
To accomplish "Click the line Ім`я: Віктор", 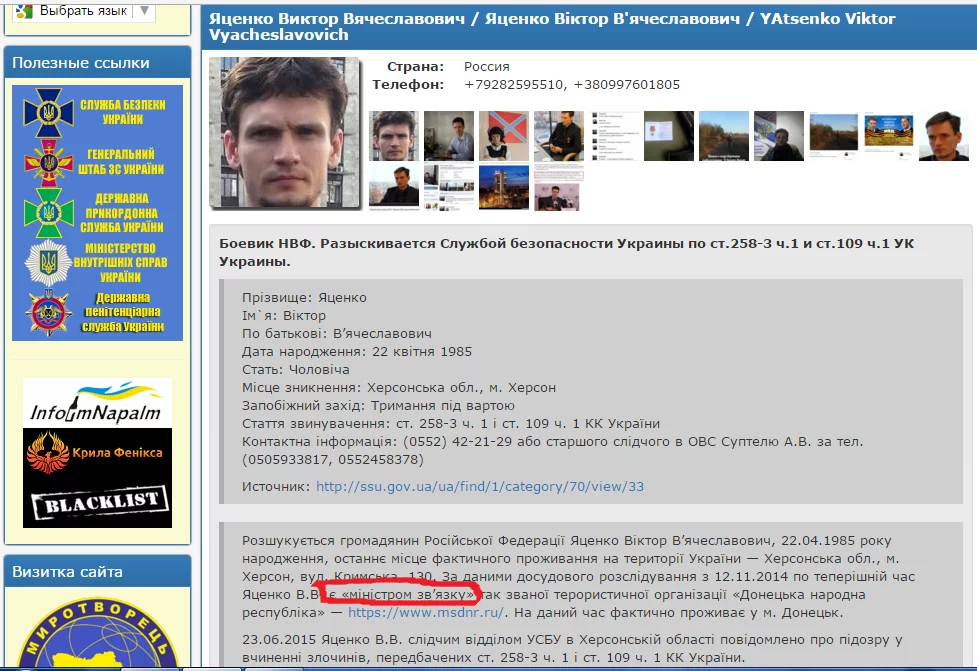I will tap(284, 316).
